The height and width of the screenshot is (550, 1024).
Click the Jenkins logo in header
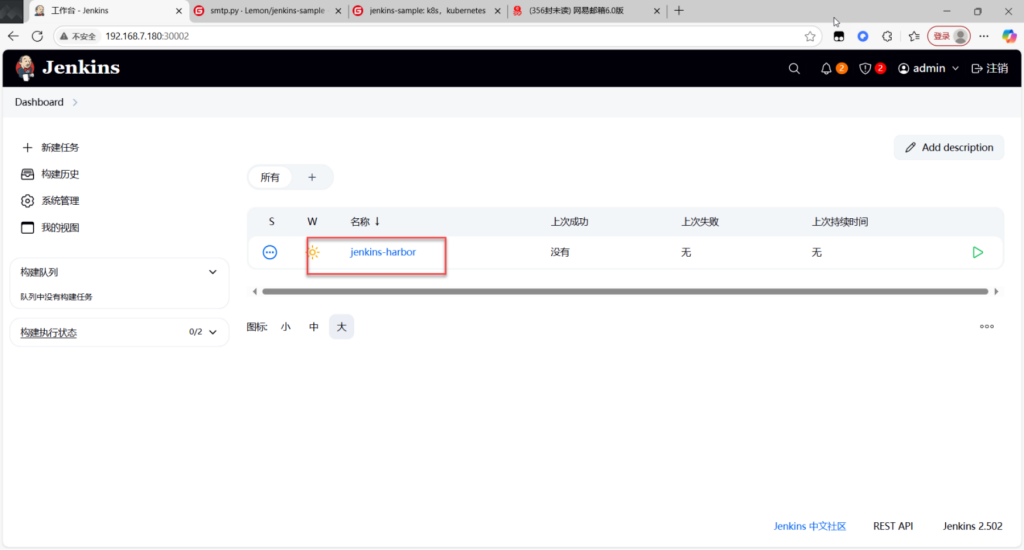(67, 68)
